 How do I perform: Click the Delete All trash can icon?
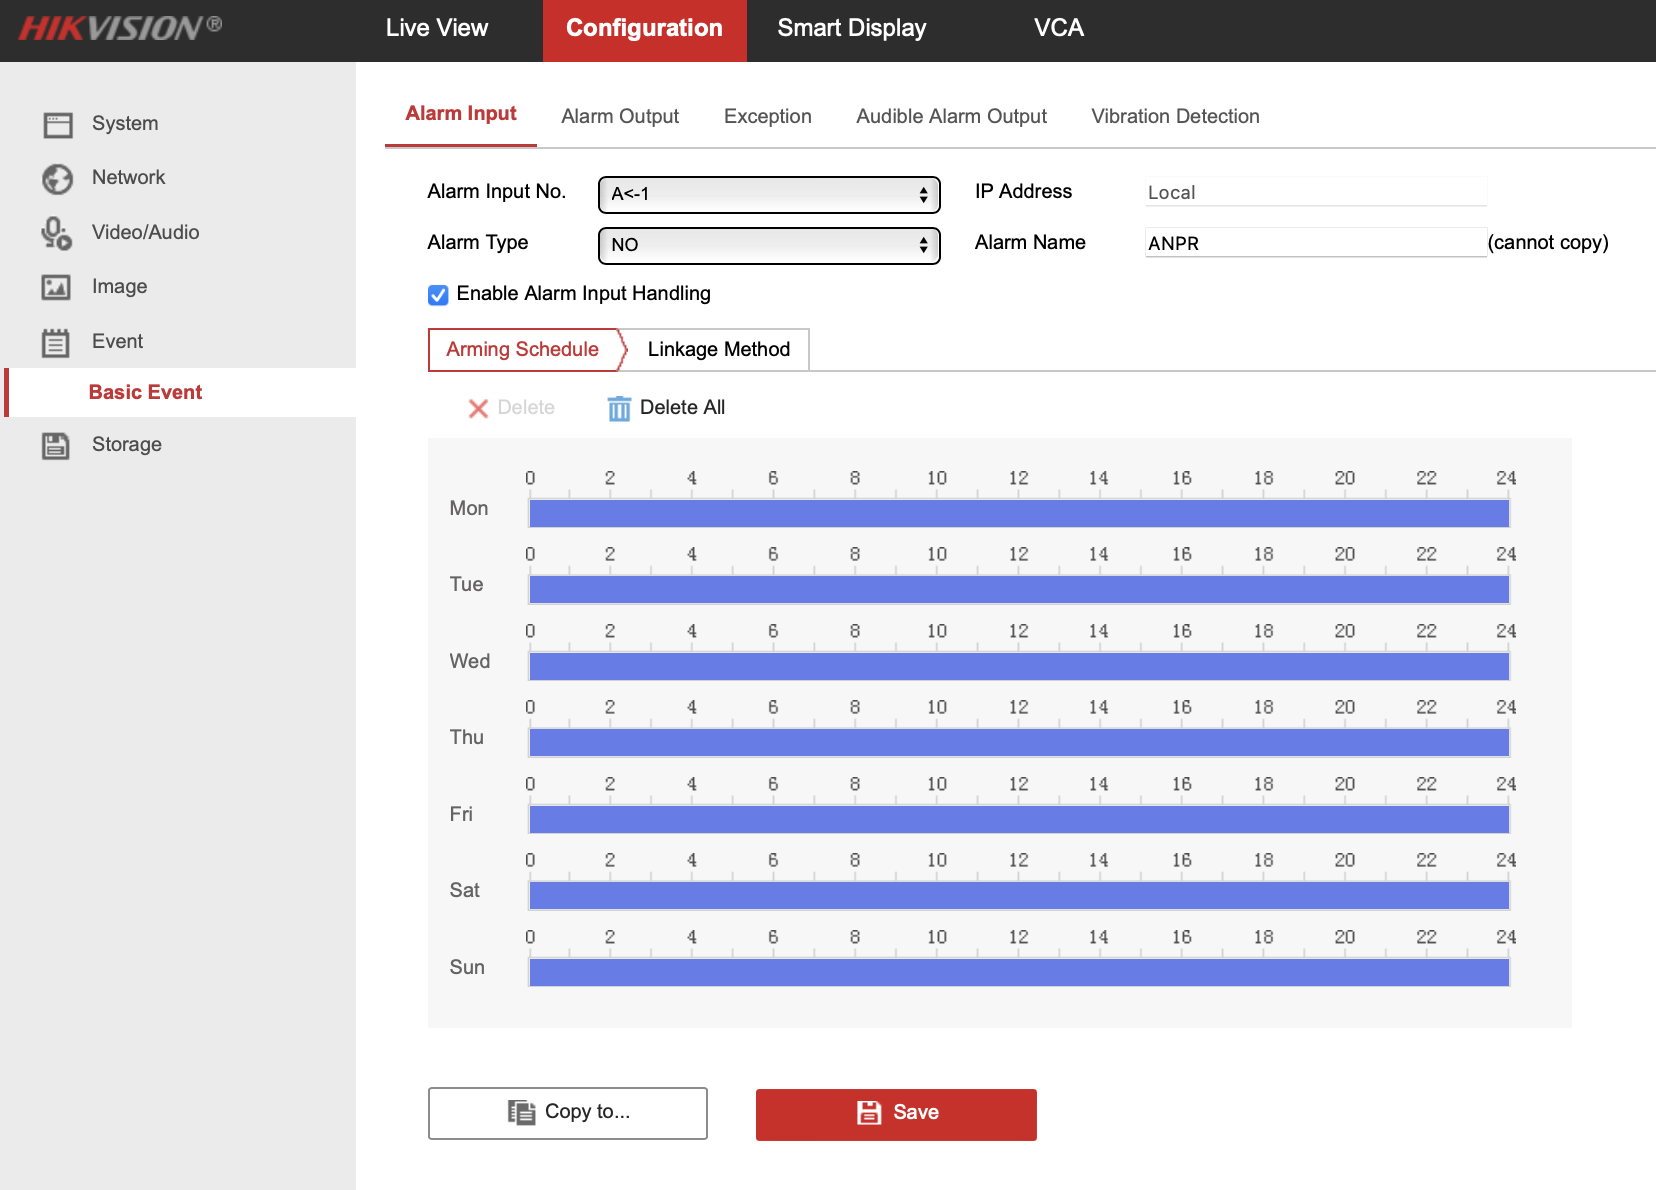(619, 408)
